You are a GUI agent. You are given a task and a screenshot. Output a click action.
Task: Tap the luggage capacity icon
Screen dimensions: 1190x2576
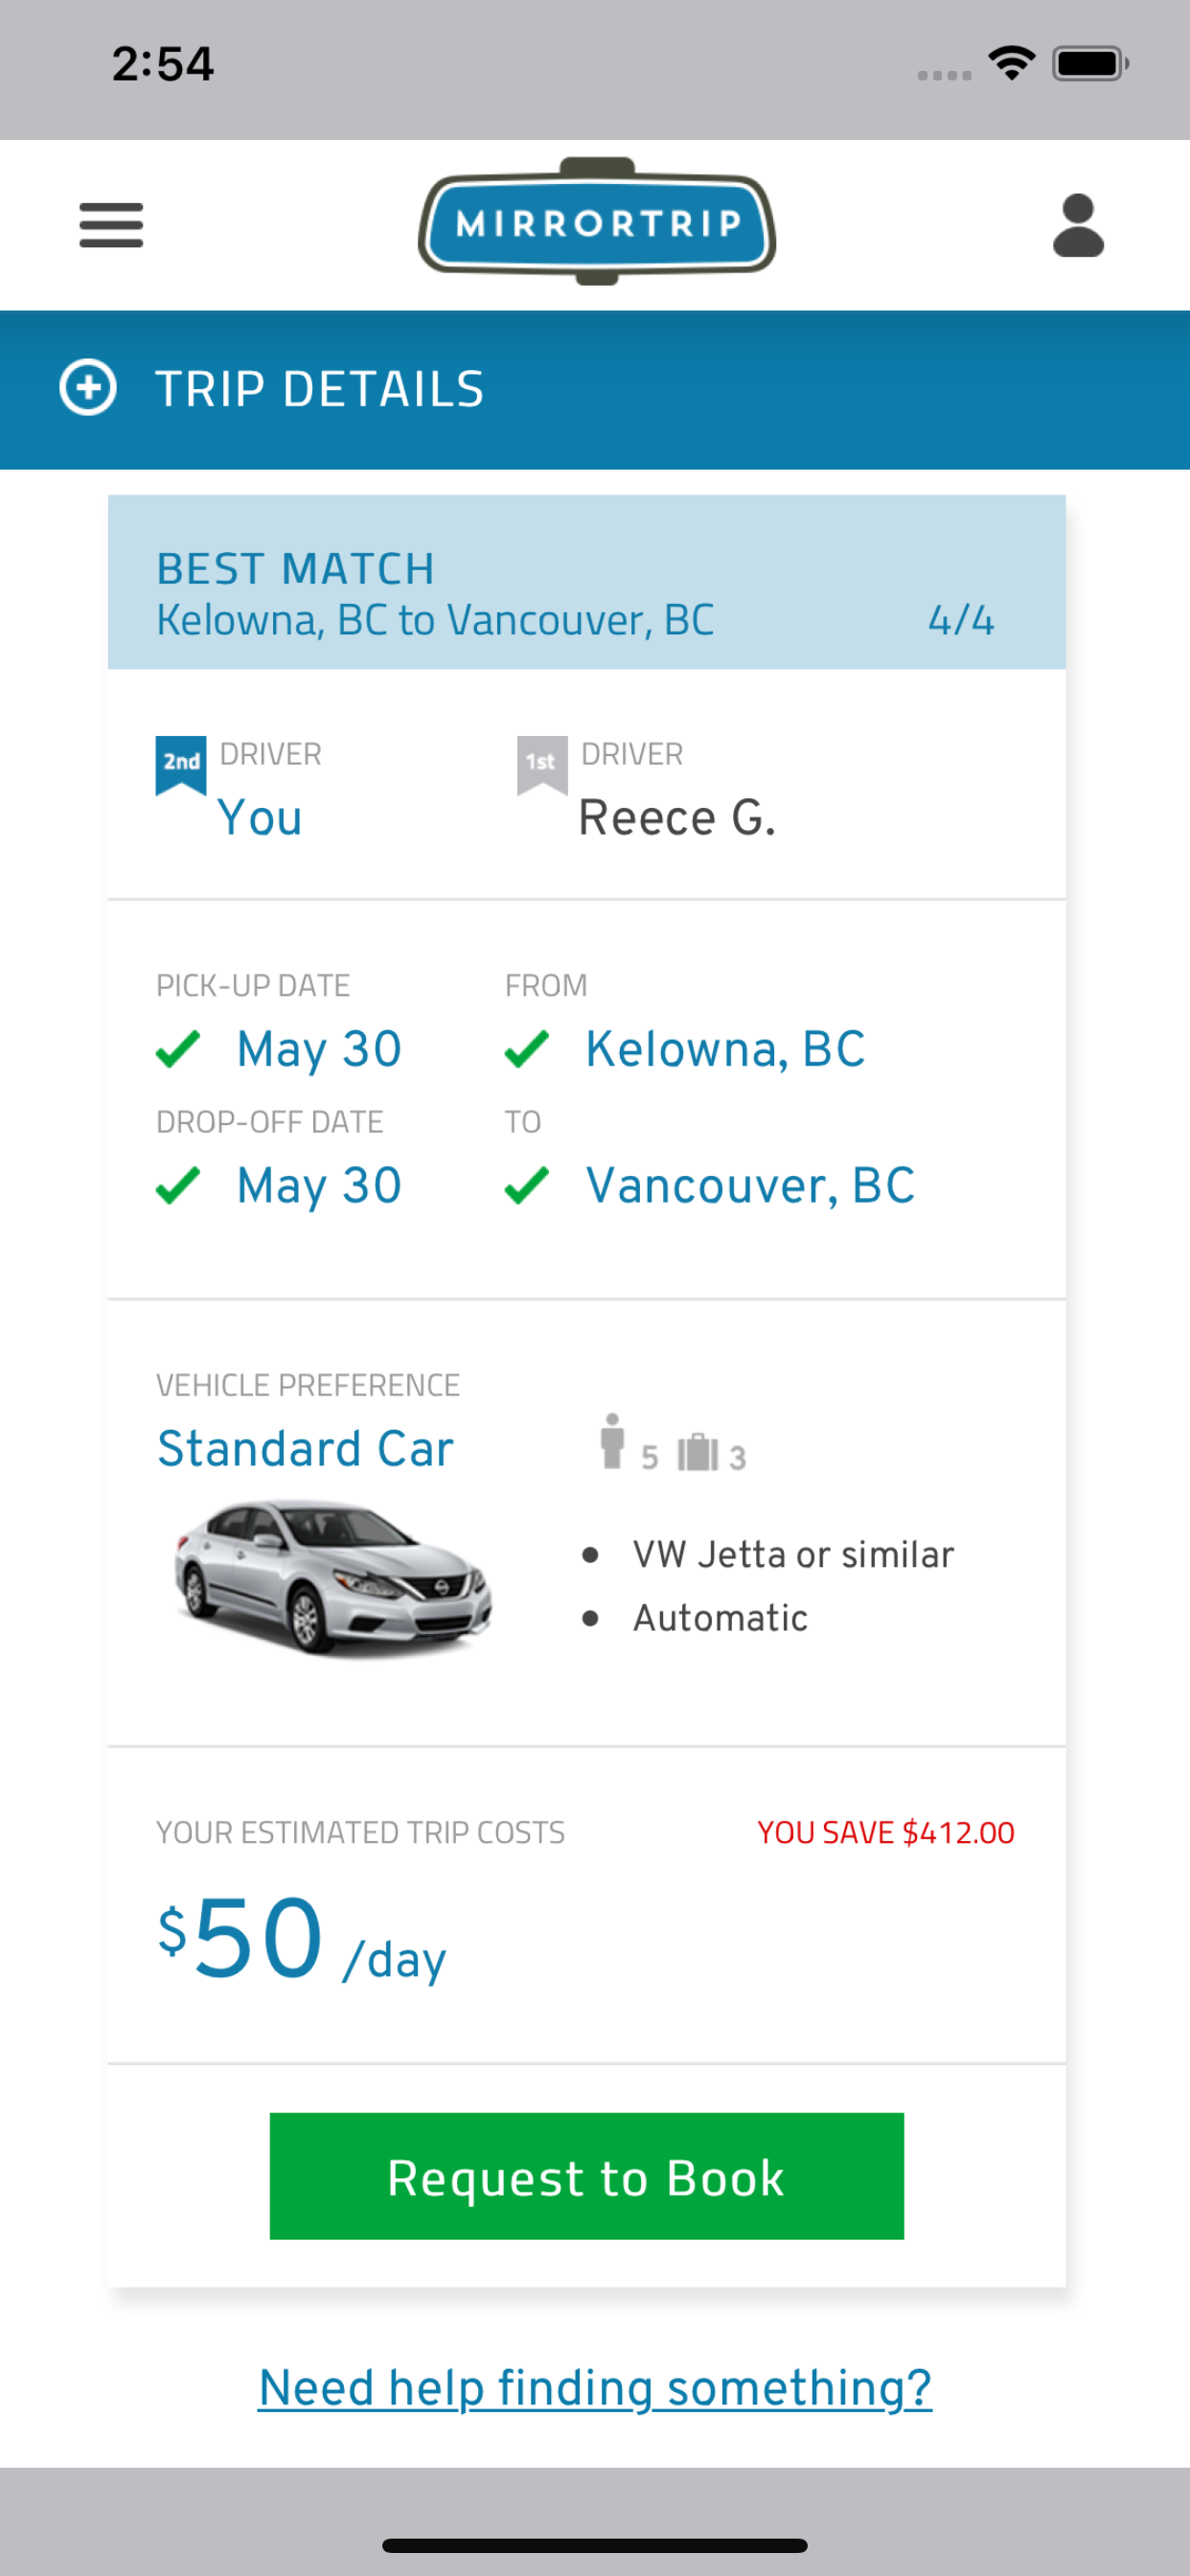[x=698, y=1452]
